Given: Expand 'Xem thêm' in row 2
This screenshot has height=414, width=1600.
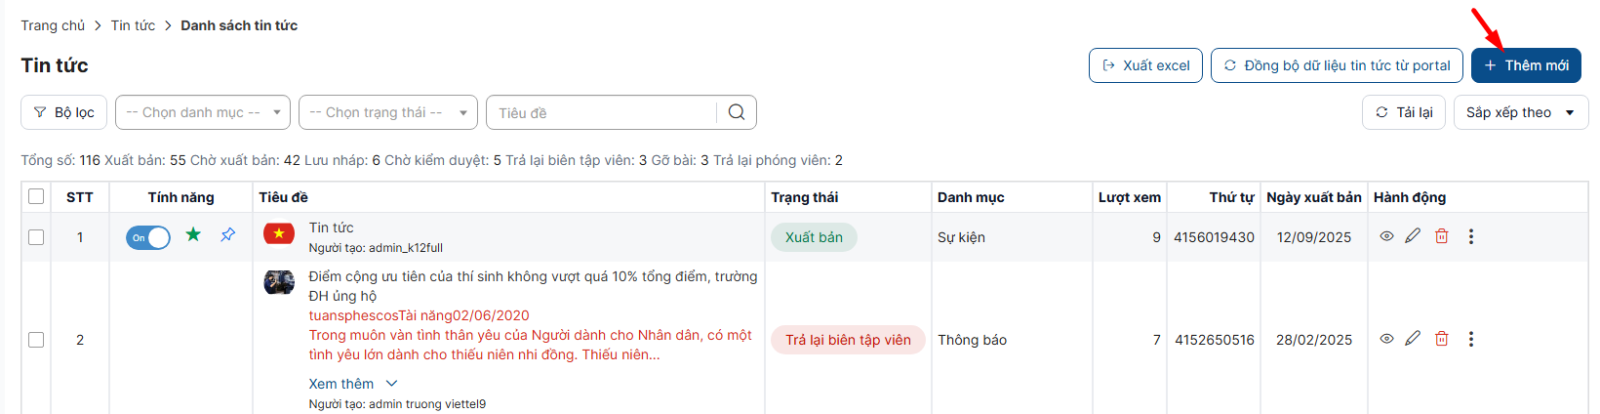Looking at the screenshot, I should [x=352, y=384].
